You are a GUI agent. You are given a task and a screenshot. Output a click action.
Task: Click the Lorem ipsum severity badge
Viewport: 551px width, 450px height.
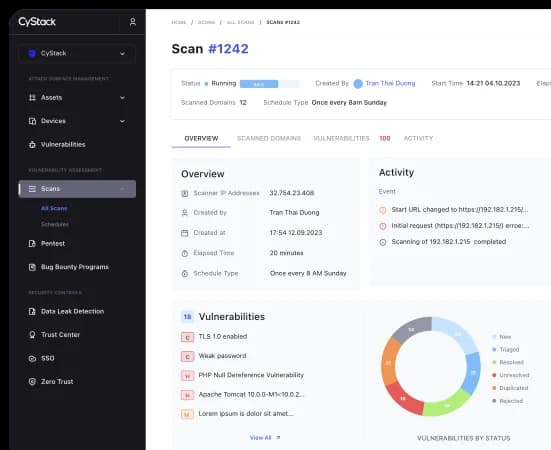click(187, 415)
